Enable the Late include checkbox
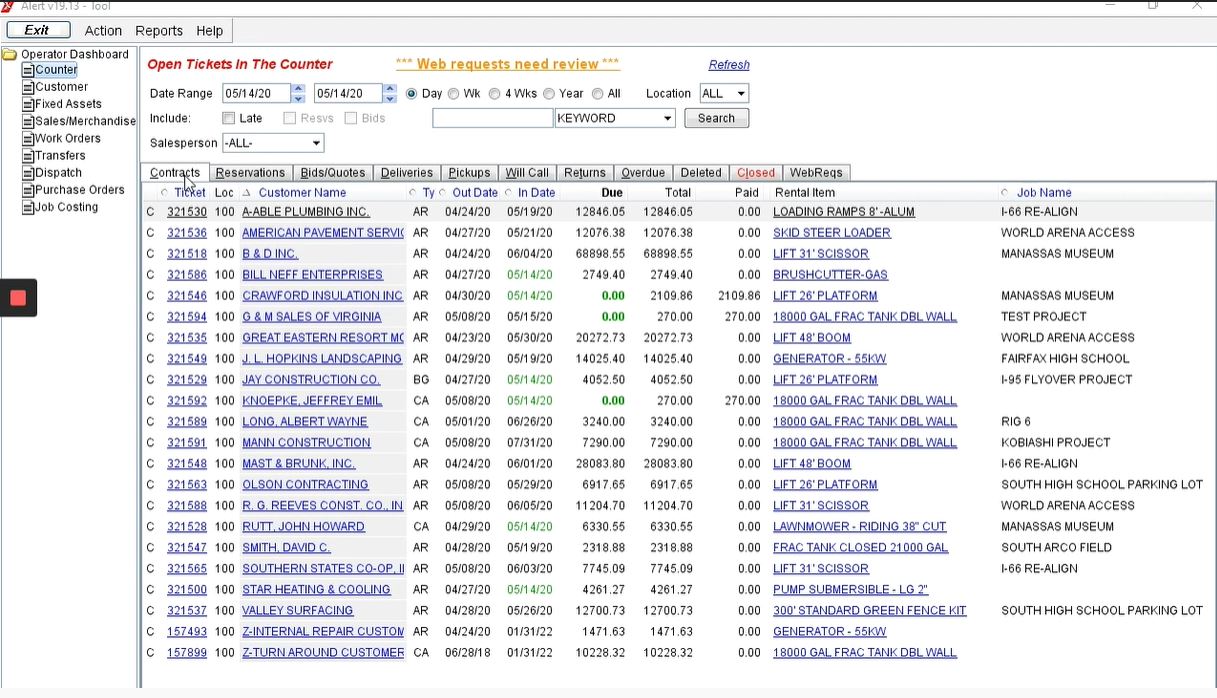1217x698 pixels. point(229,118)
